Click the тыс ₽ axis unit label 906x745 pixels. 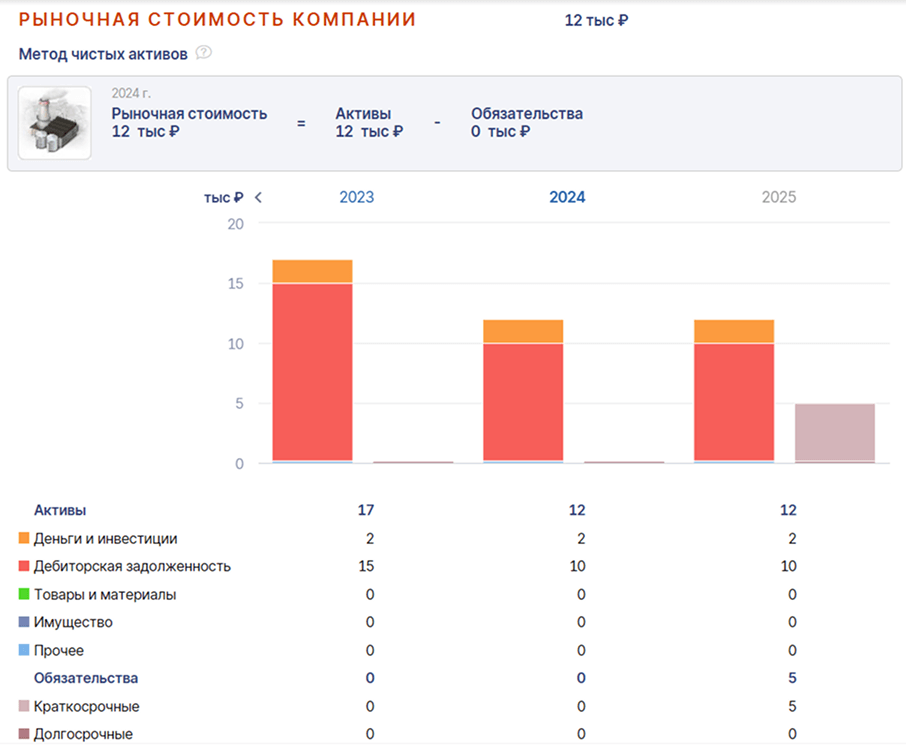(x=223, y=198)
